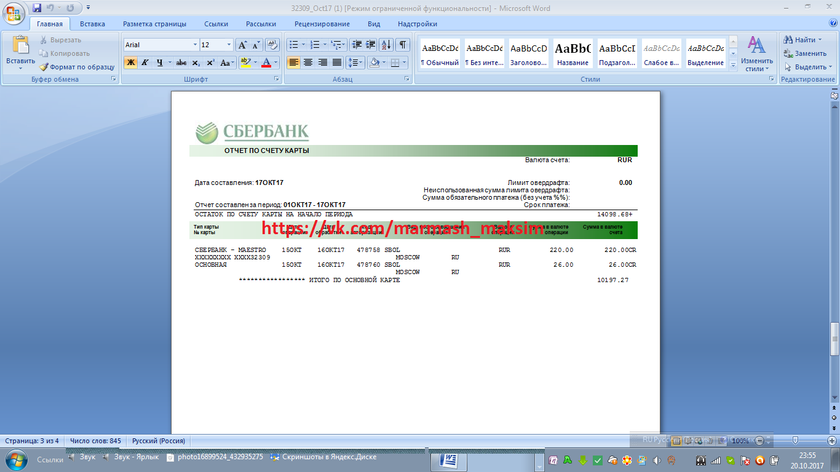Clear formatting with the eraser icon
This screenshot has height=472, width=840.
[x=272, y=45]
